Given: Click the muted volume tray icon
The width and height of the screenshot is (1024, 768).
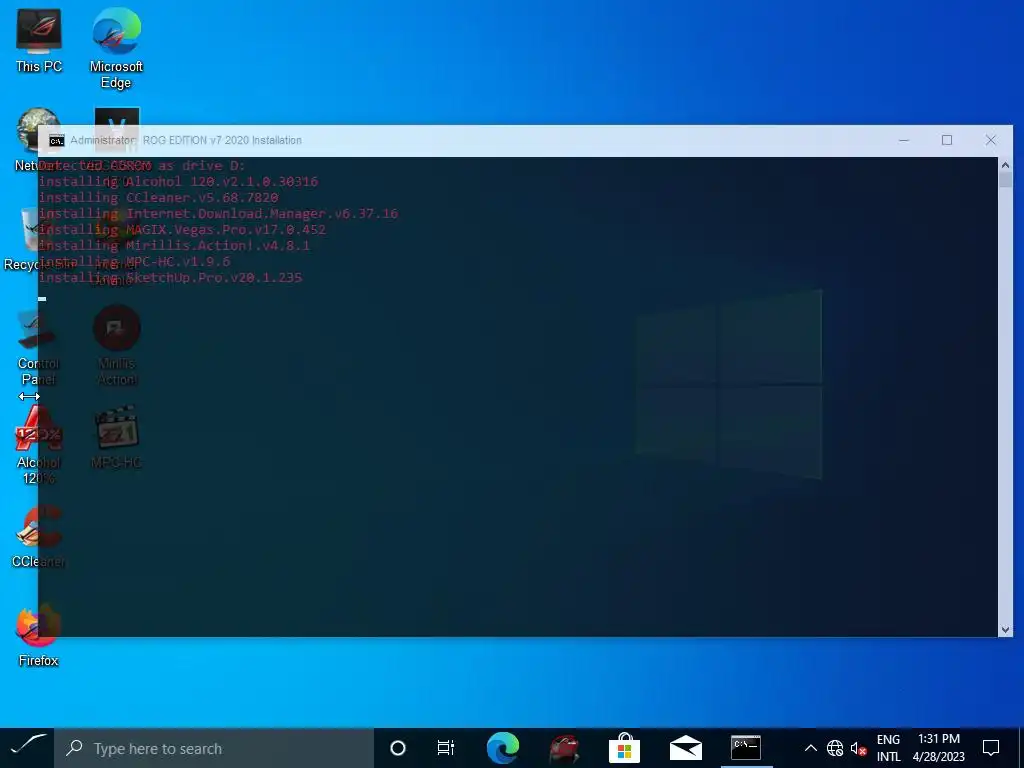Looking at the screenshot, I should coord(858,748).
